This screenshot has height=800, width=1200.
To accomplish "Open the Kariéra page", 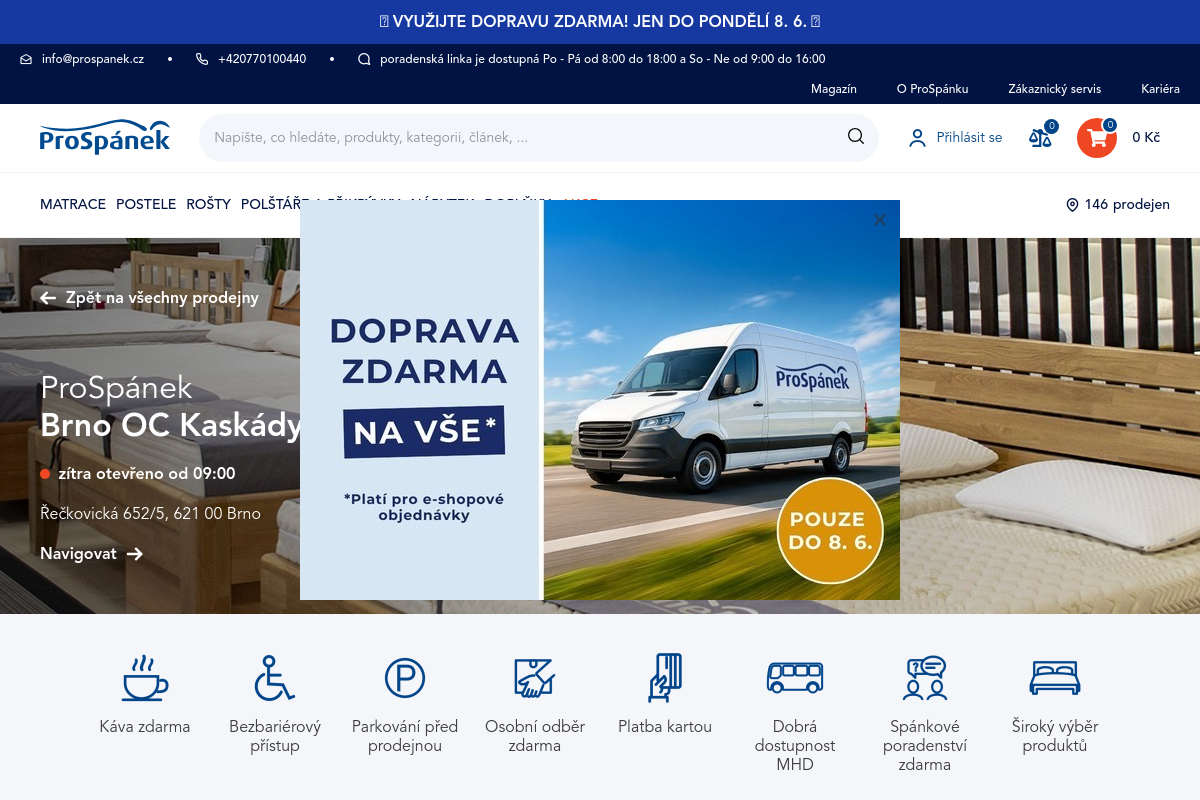I will (x=1161, y=89).
